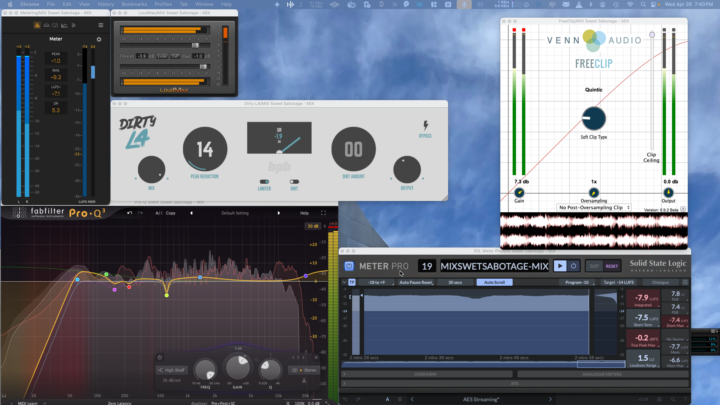This screenshot has width=720, height=405.
Task: Toggle the Bypass lightning icon in Dirty LA
Action: 425,125
